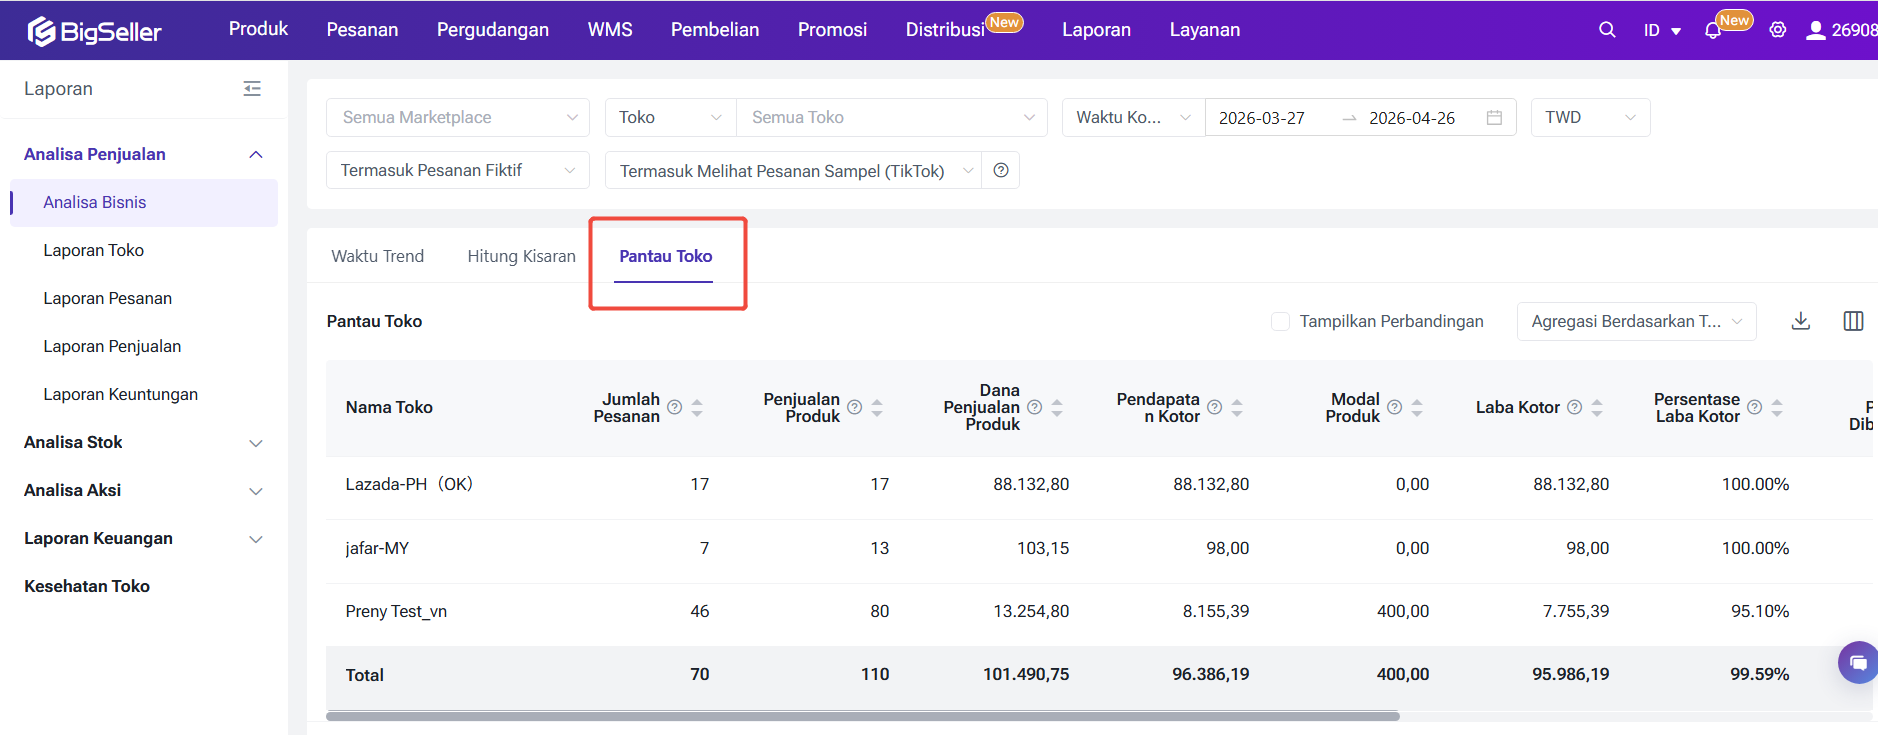Sort table by Modal Produk
Image resolution: width=1878 pixels, height=735 pixels.
[x=1417, y=408]
